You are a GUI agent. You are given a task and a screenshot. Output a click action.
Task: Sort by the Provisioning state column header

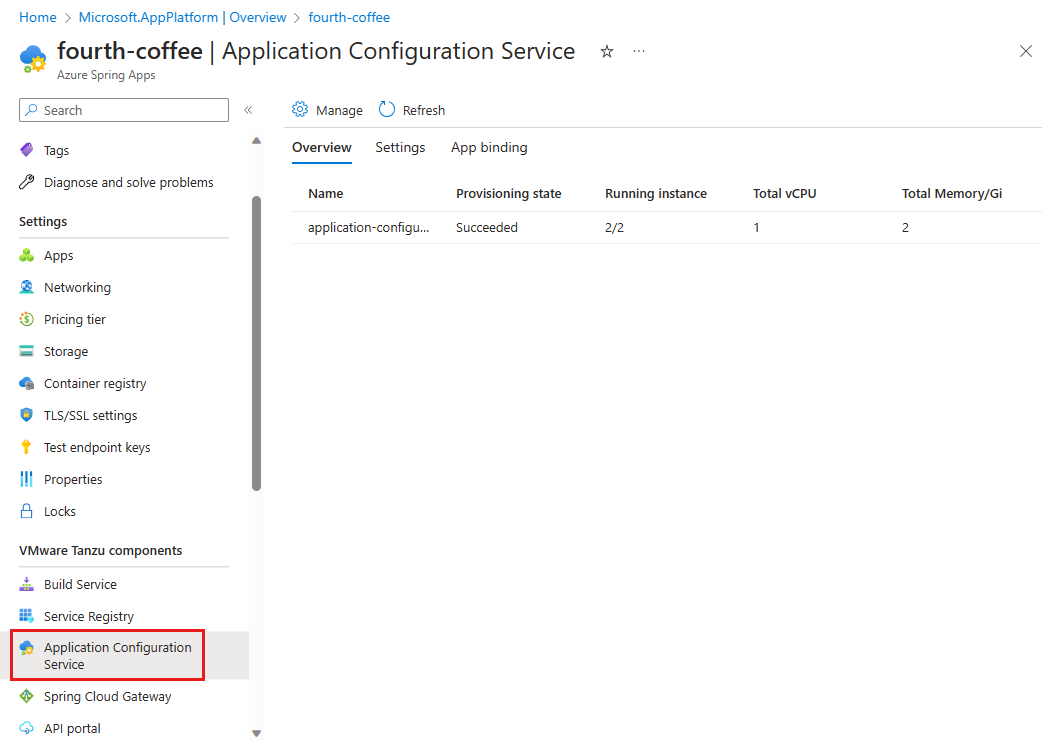tap(508, 194)
